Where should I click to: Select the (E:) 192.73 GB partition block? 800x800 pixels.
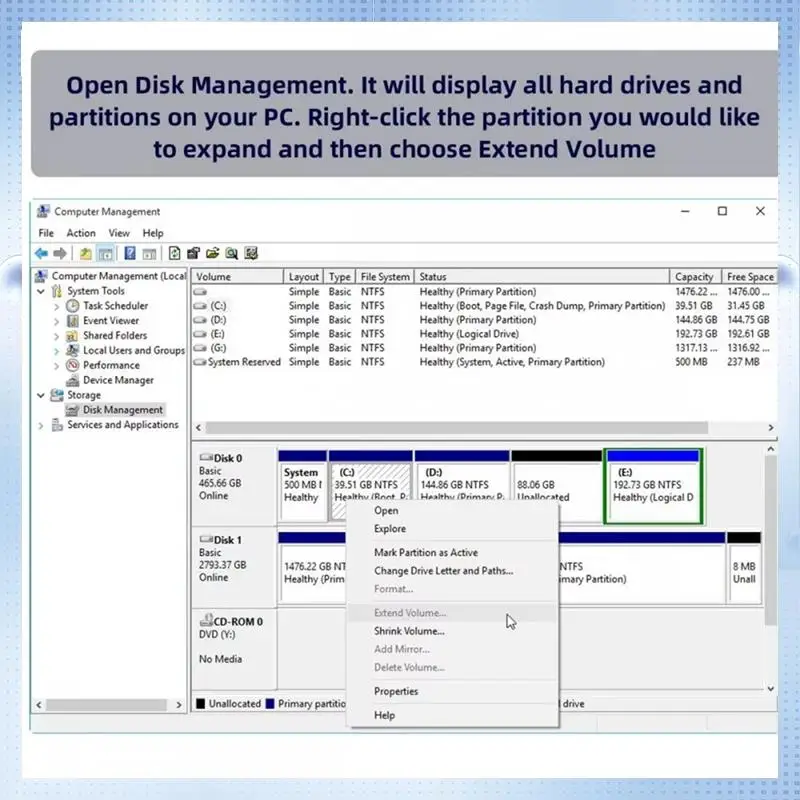click(653, 486)
